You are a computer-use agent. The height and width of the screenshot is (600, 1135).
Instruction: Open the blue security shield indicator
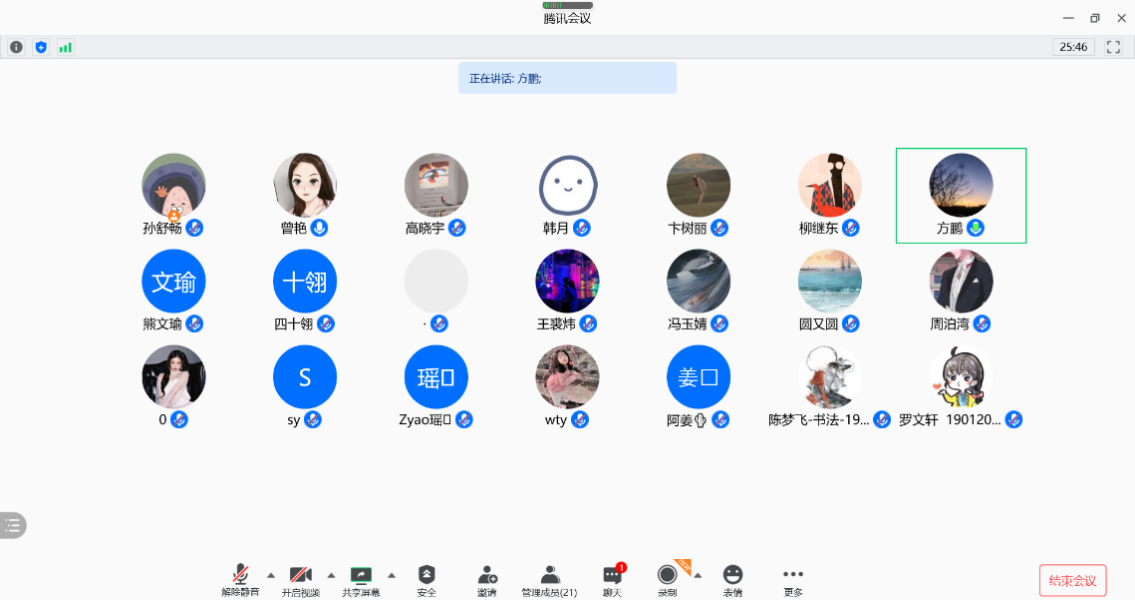coord(41,47)
